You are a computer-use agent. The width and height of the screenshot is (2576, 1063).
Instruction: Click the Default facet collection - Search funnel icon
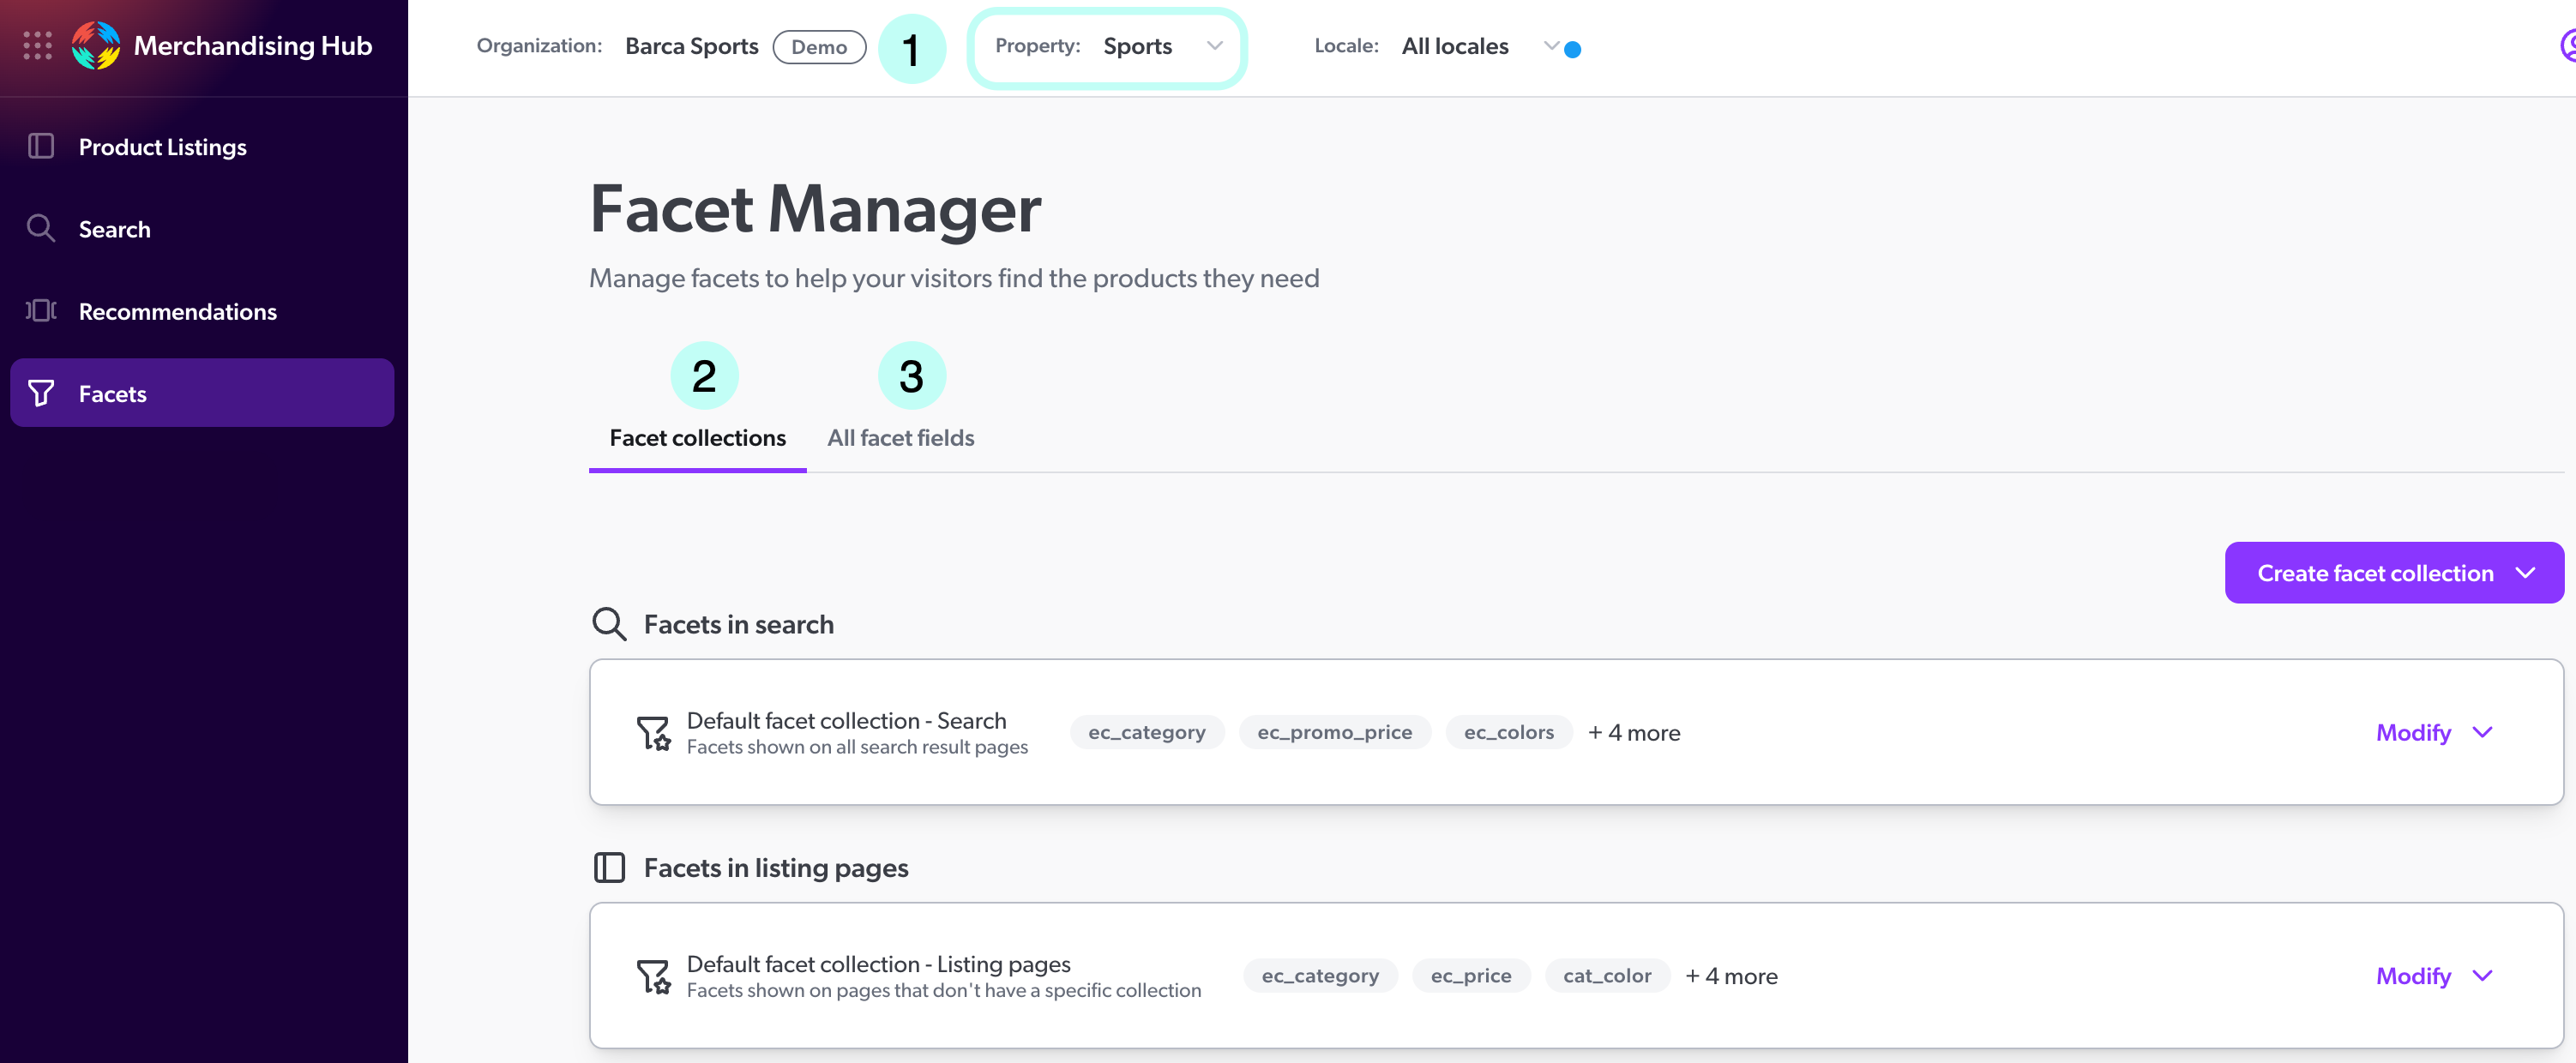[x=654, y=733]
